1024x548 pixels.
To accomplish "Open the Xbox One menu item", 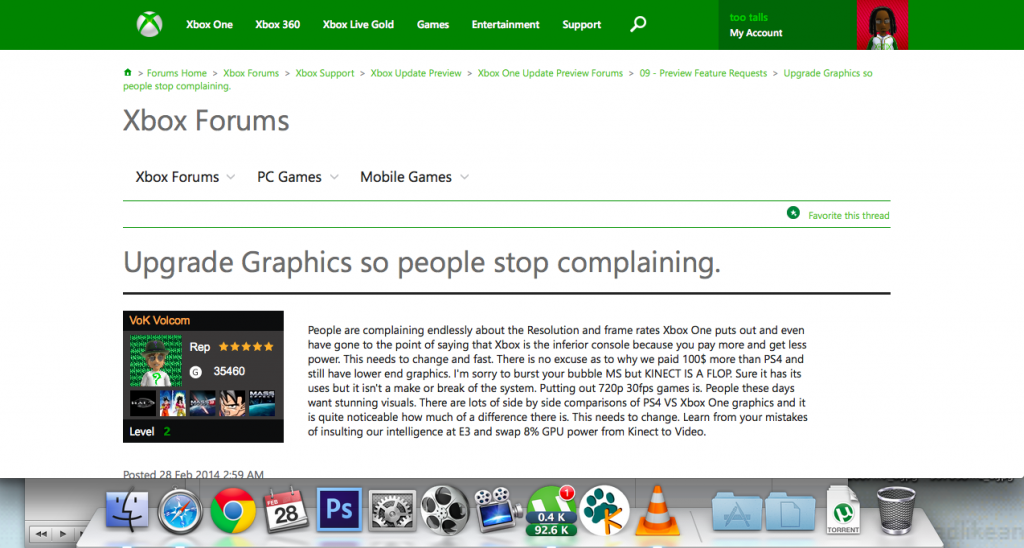I will 209,25.
